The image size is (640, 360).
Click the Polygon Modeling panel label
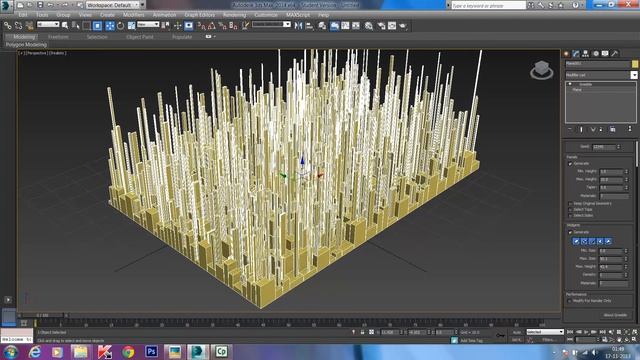pyautogui.click(x=26, y=45)
